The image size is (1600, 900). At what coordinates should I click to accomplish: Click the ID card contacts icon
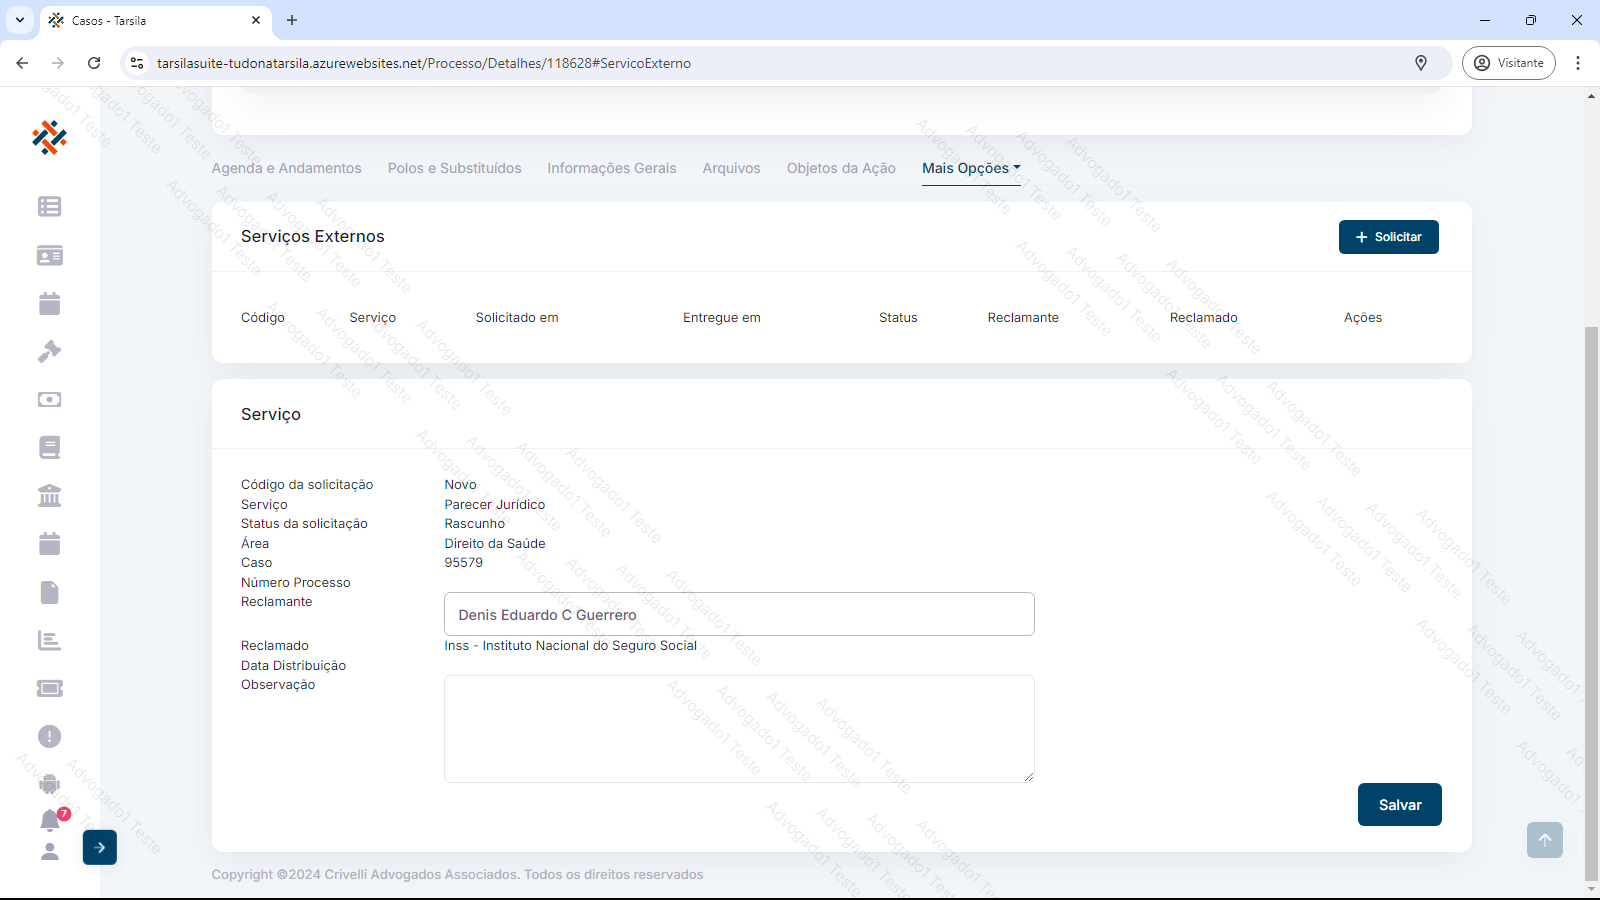coord(49,256)
